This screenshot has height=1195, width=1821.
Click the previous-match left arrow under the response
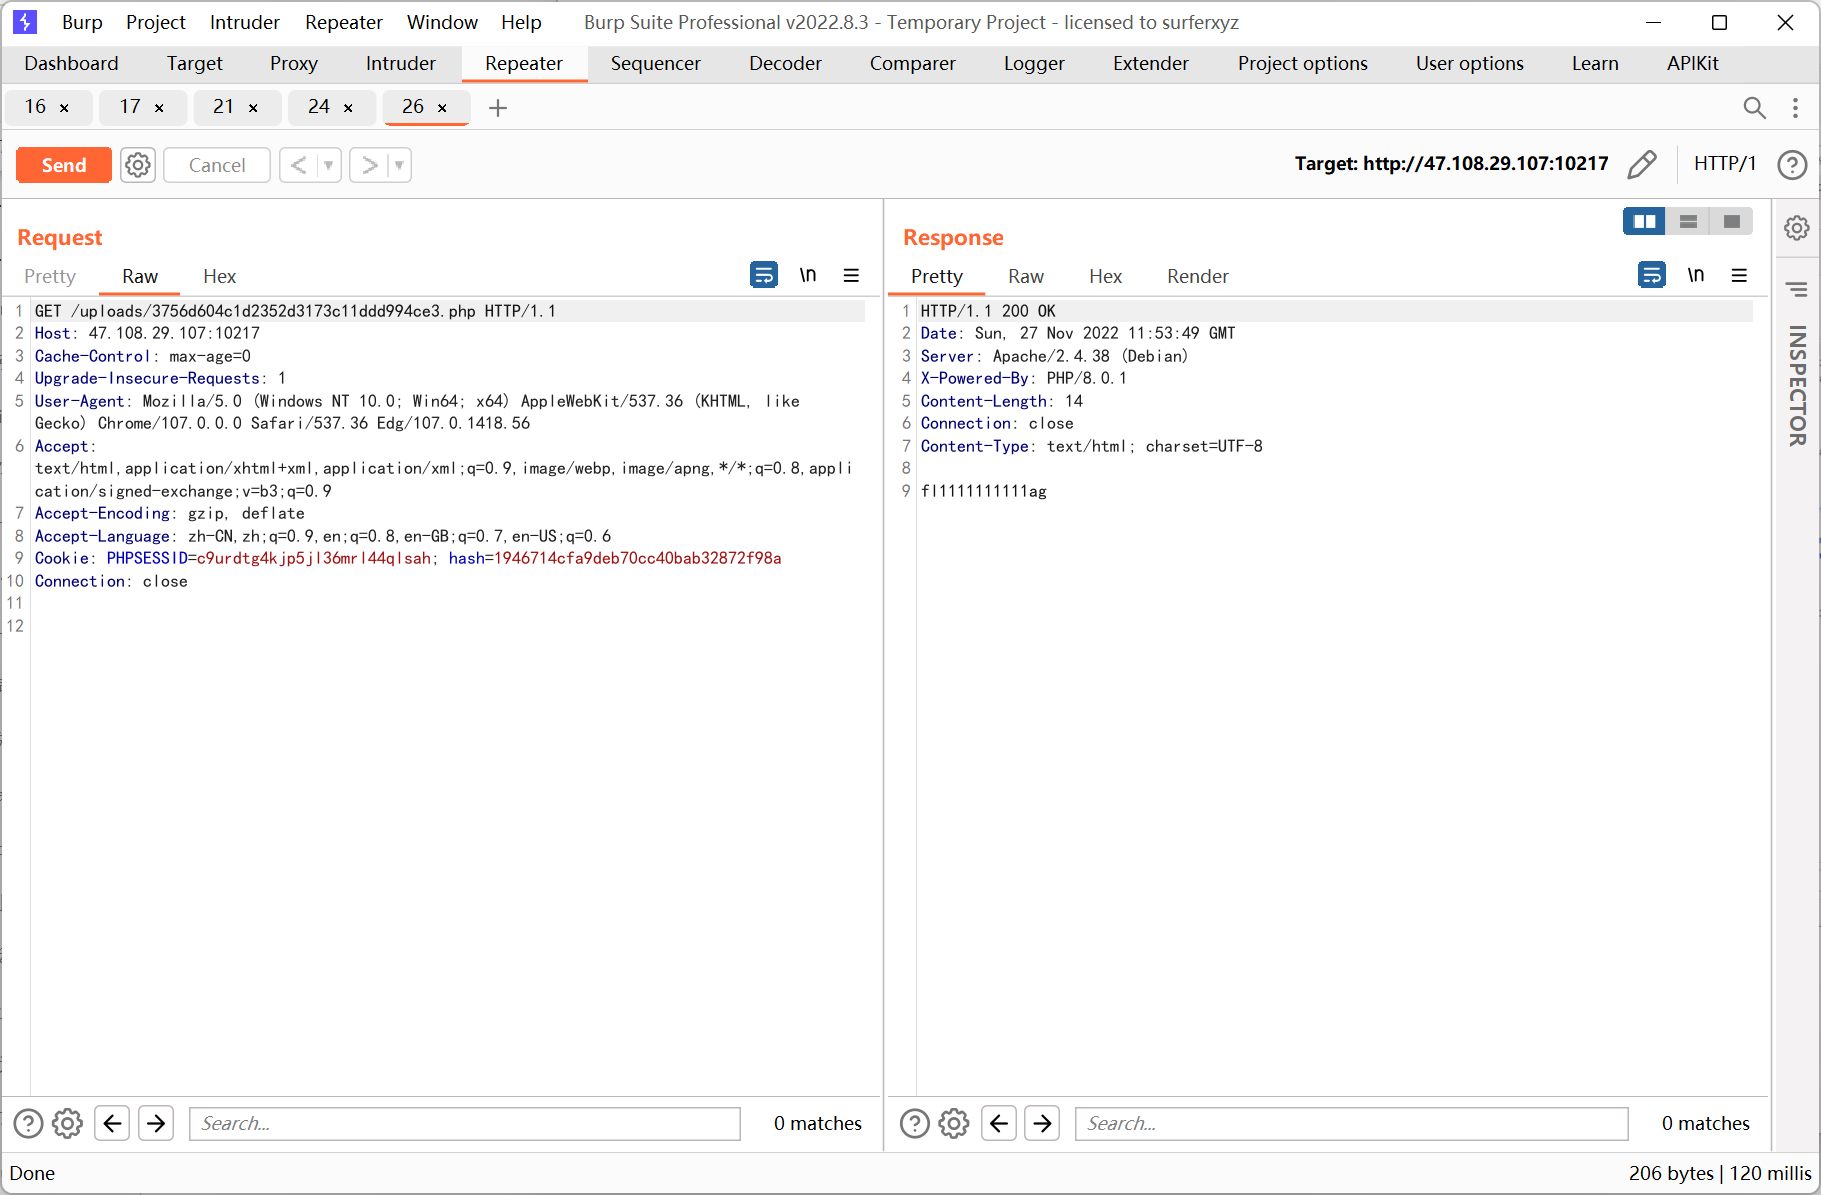click(999, 1123)
